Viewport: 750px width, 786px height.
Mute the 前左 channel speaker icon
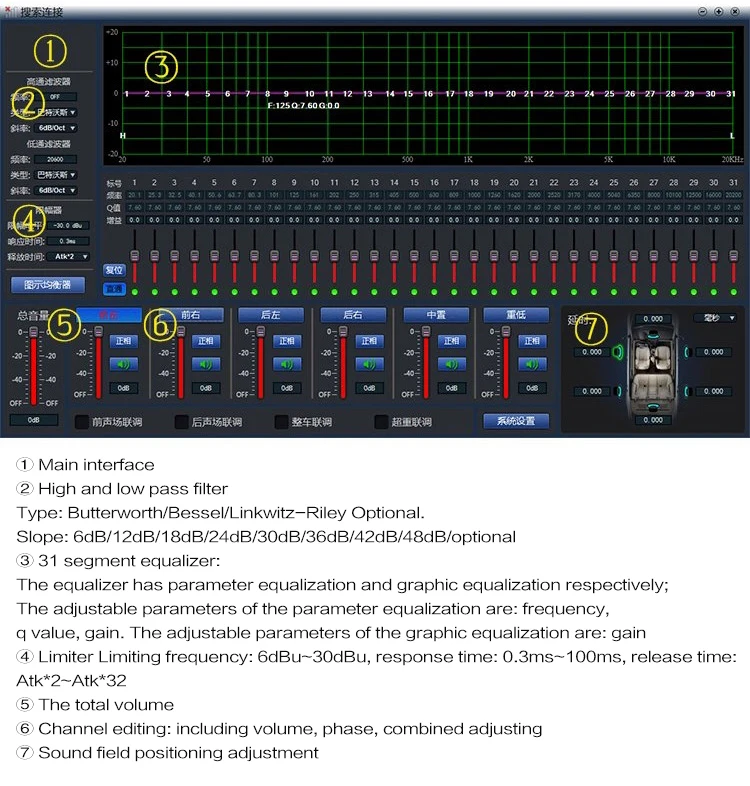(123, 364)
